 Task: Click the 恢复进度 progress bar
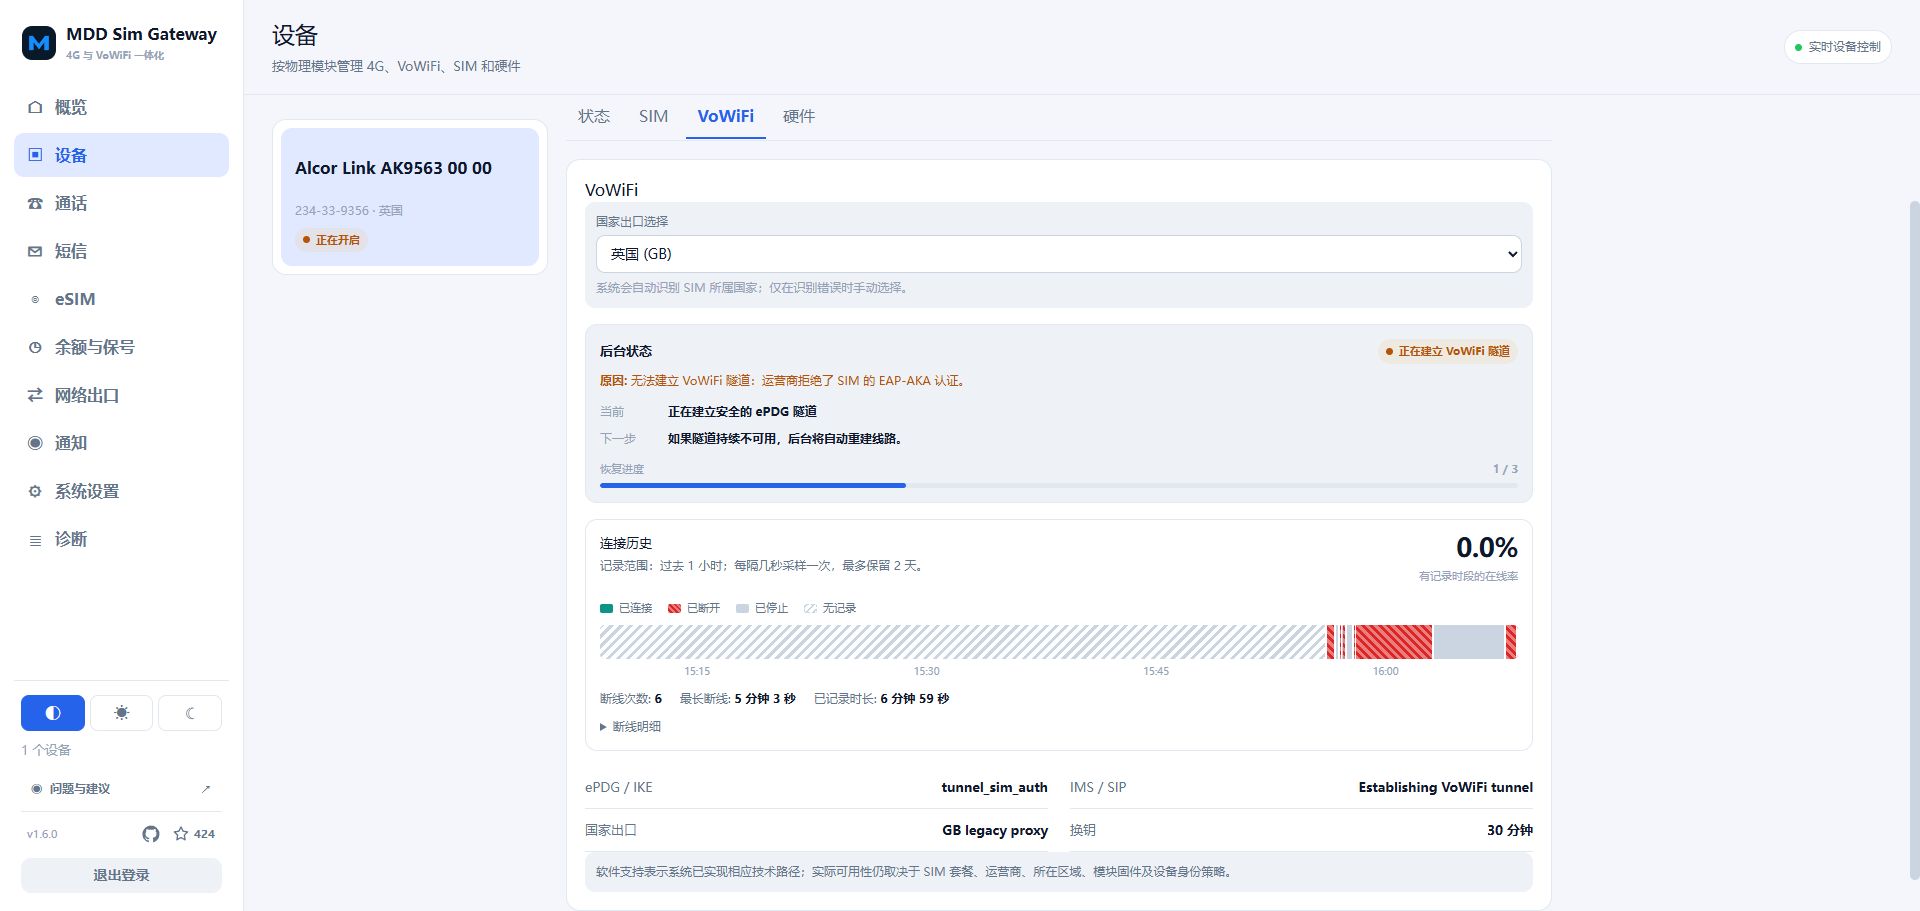(x=1058, y=485)
